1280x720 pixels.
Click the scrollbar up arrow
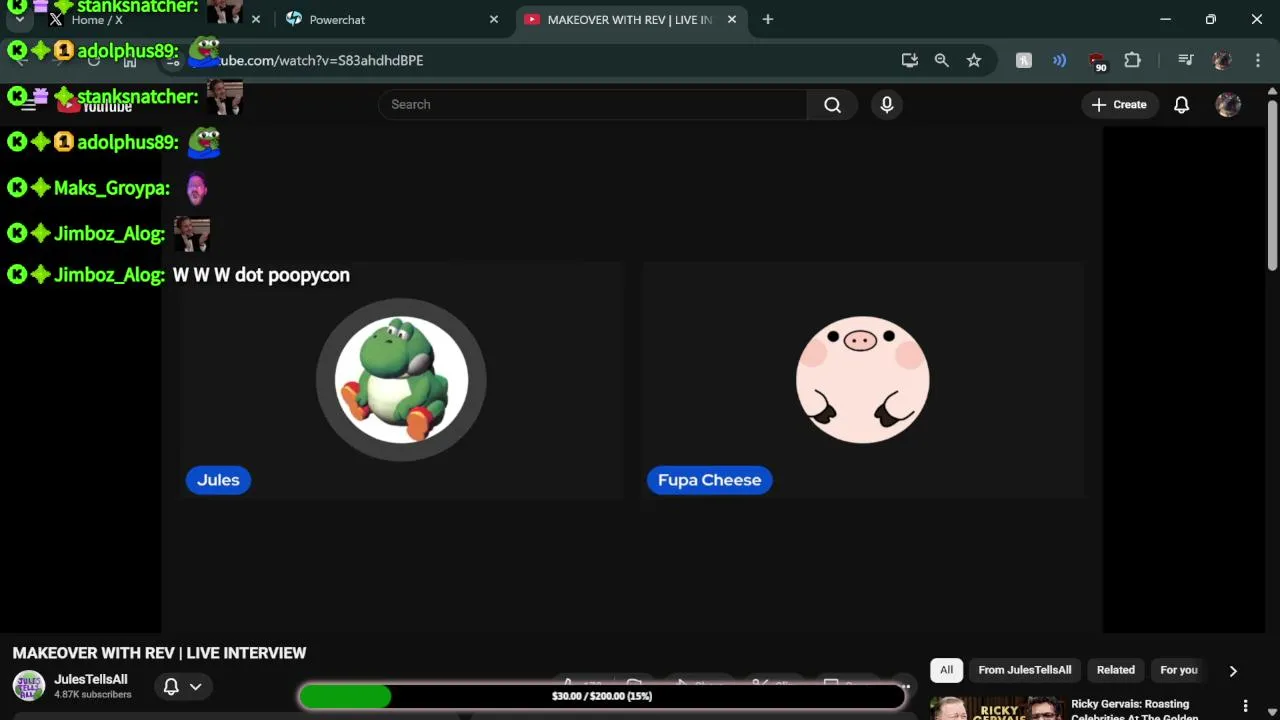[x=1272, y=92]
